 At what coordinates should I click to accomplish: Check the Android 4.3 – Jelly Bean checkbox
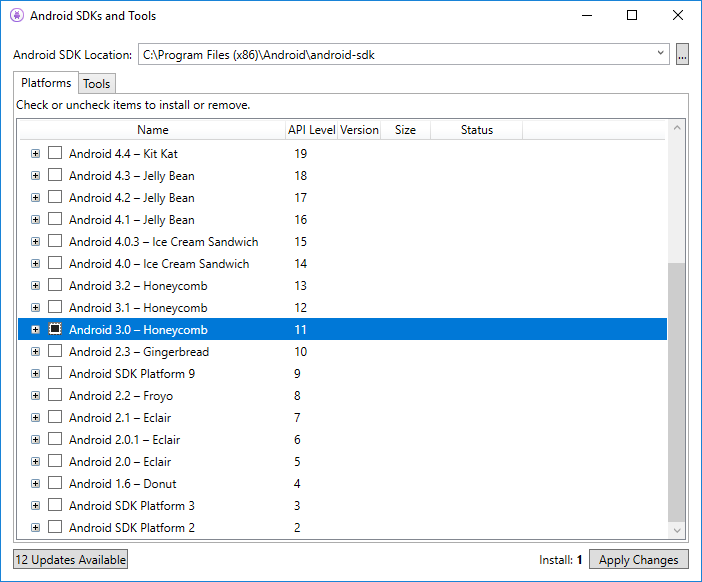55,175
